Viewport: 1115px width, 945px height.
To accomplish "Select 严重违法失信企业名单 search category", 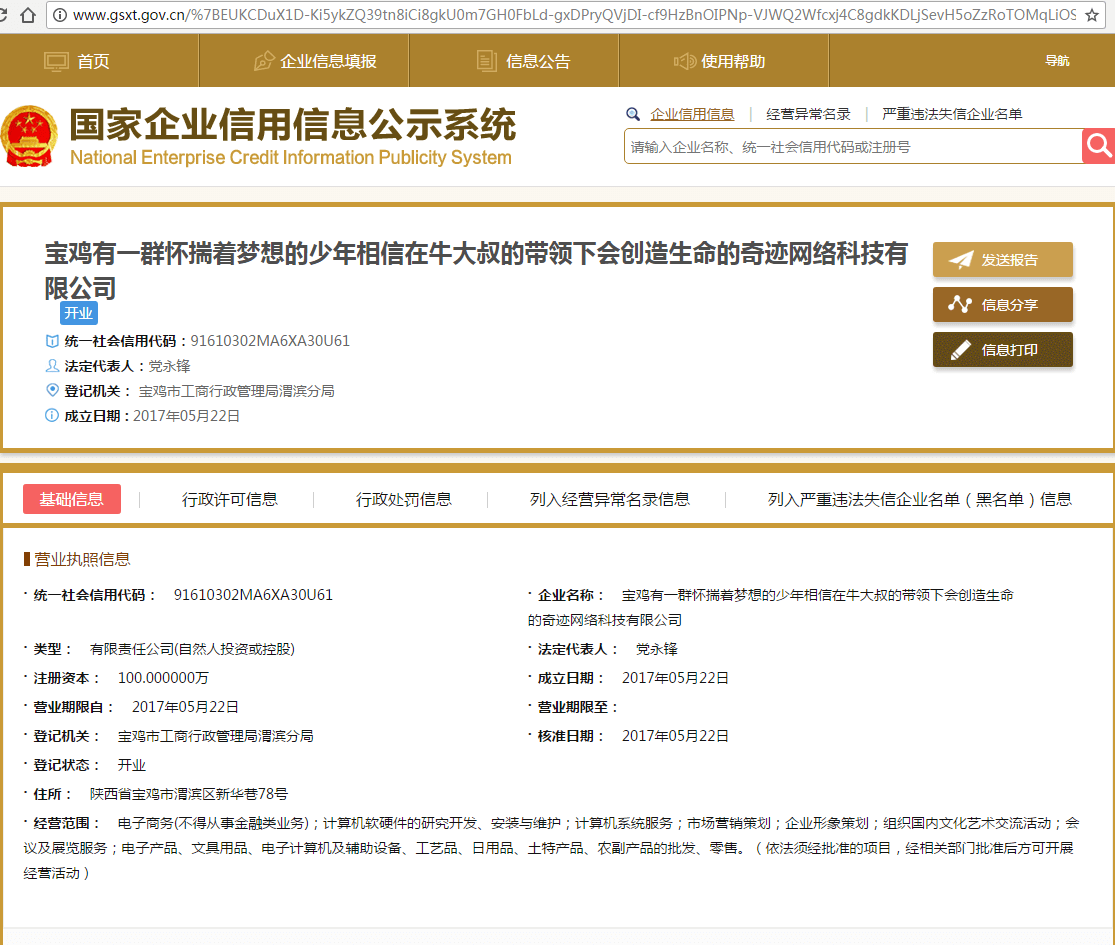I will point(951,114).
